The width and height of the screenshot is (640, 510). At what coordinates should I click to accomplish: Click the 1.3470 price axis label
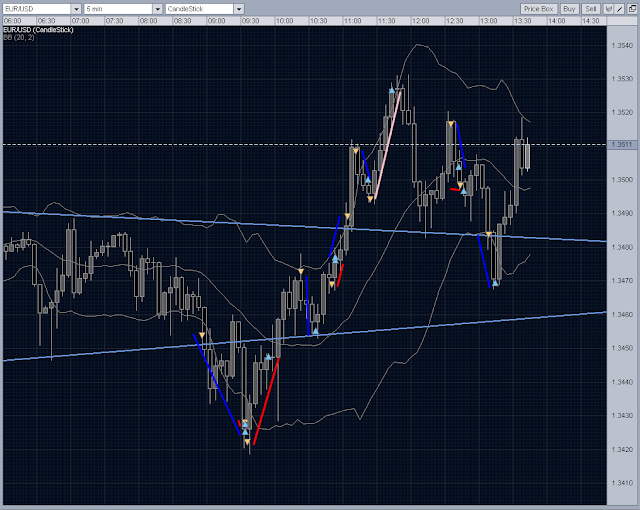coord(622,281)
